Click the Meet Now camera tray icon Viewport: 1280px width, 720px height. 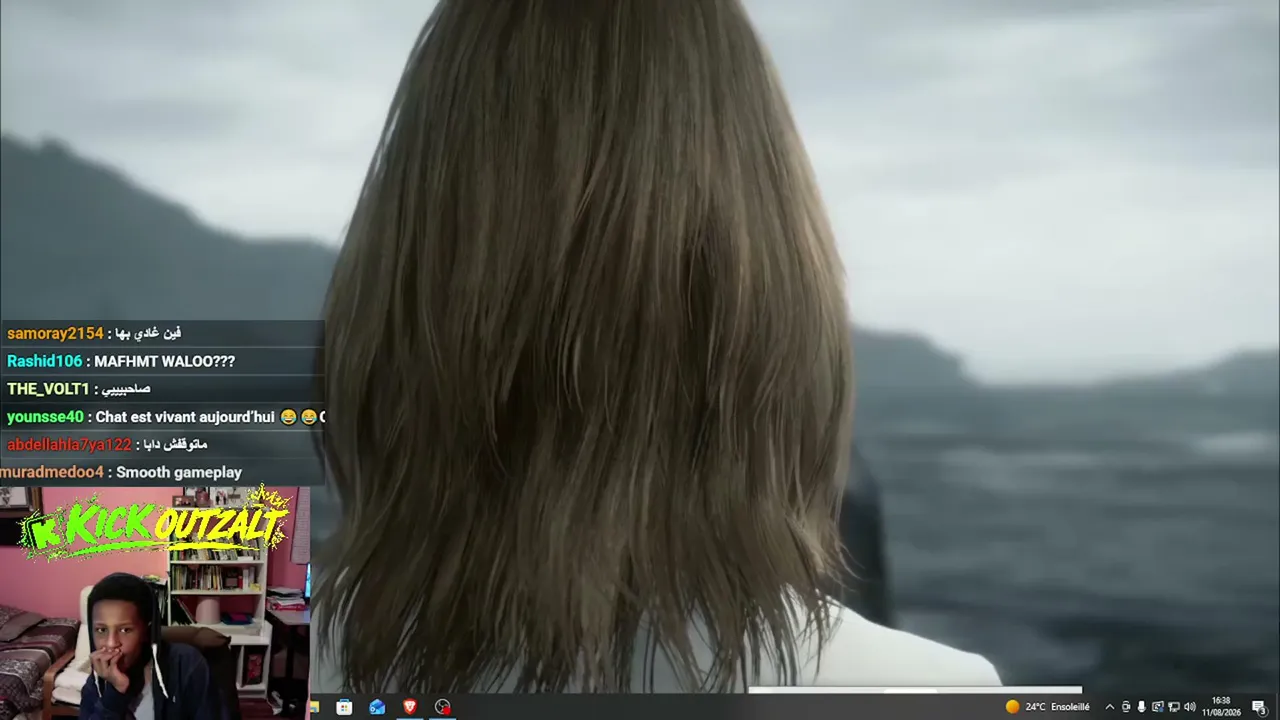click(x=1125, y=707)
